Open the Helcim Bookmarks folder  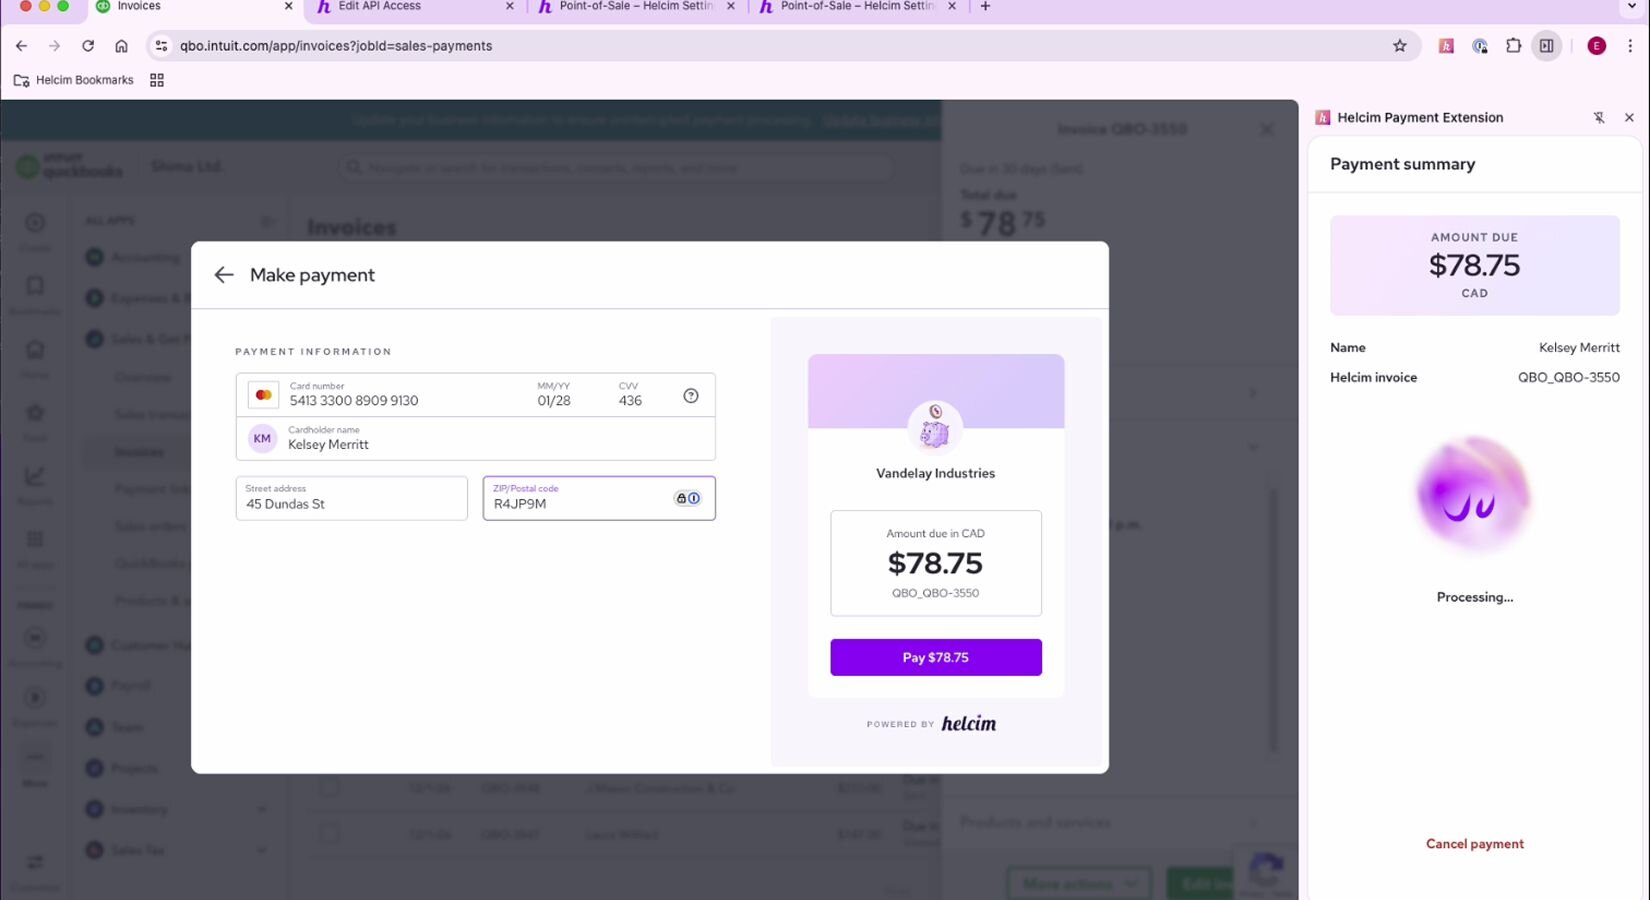(x=74, y=80)
